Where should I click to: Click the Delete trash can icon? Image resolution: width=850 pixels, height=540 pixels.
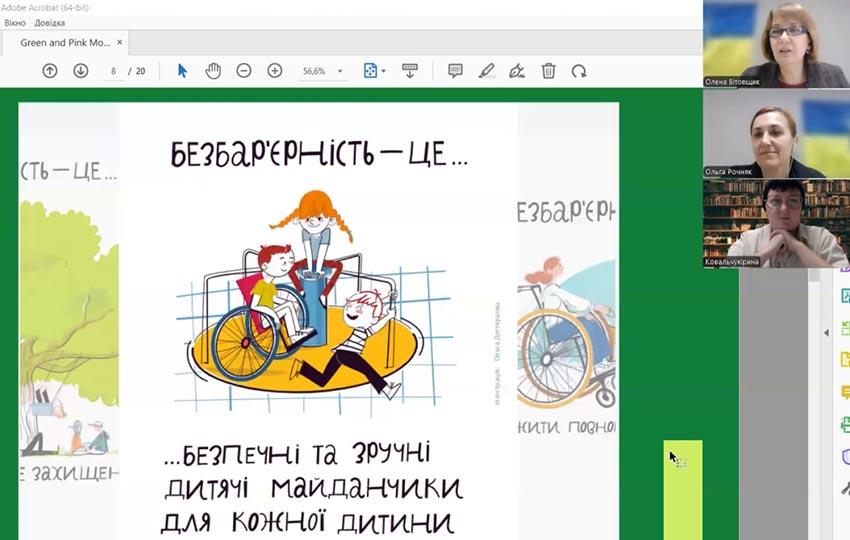point(548,71)
